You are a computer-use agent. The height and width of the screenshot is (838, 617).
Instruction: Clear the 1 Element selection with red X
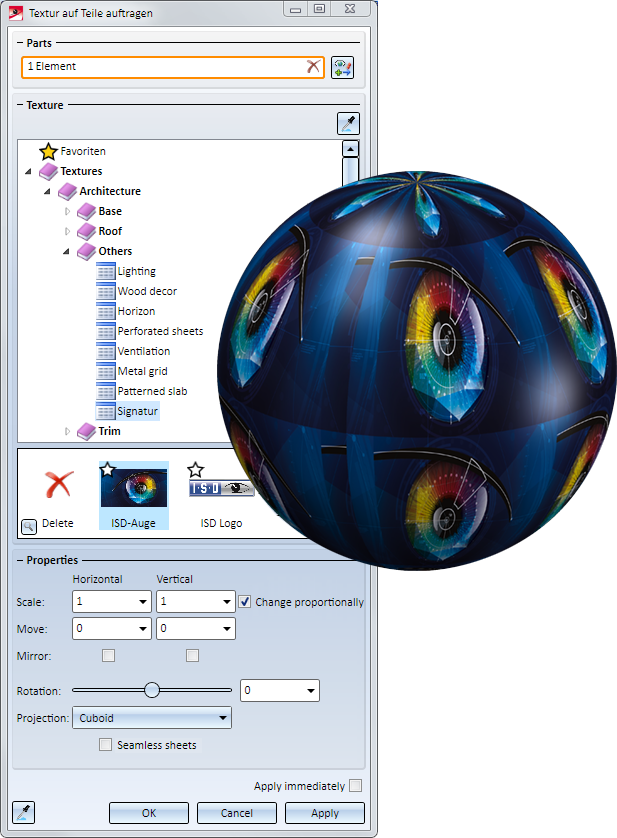pyautogui.click(x=313, y=66)
